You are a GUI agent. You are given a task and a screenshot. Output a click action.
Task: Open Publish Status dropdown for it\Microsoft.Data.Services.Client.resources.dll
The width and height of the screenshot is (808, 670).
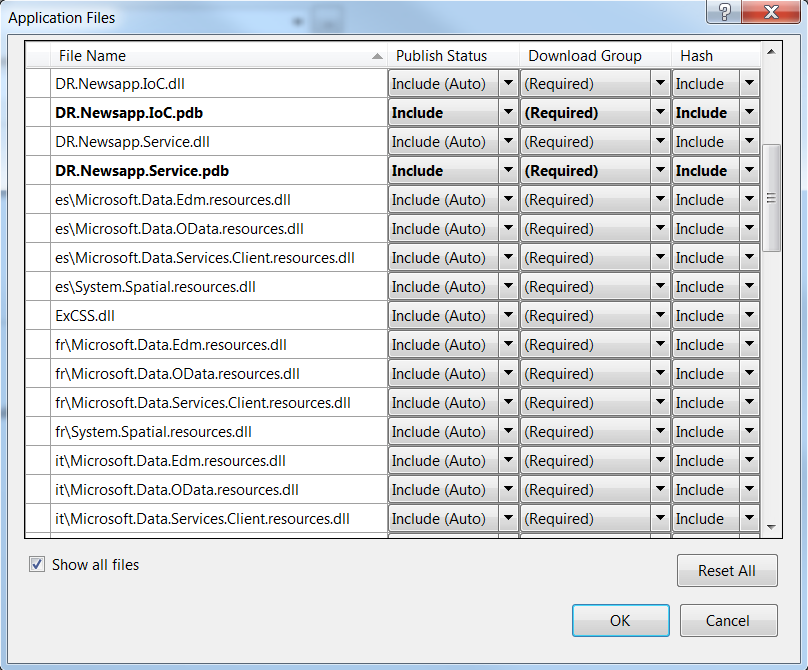pos(508,518)
